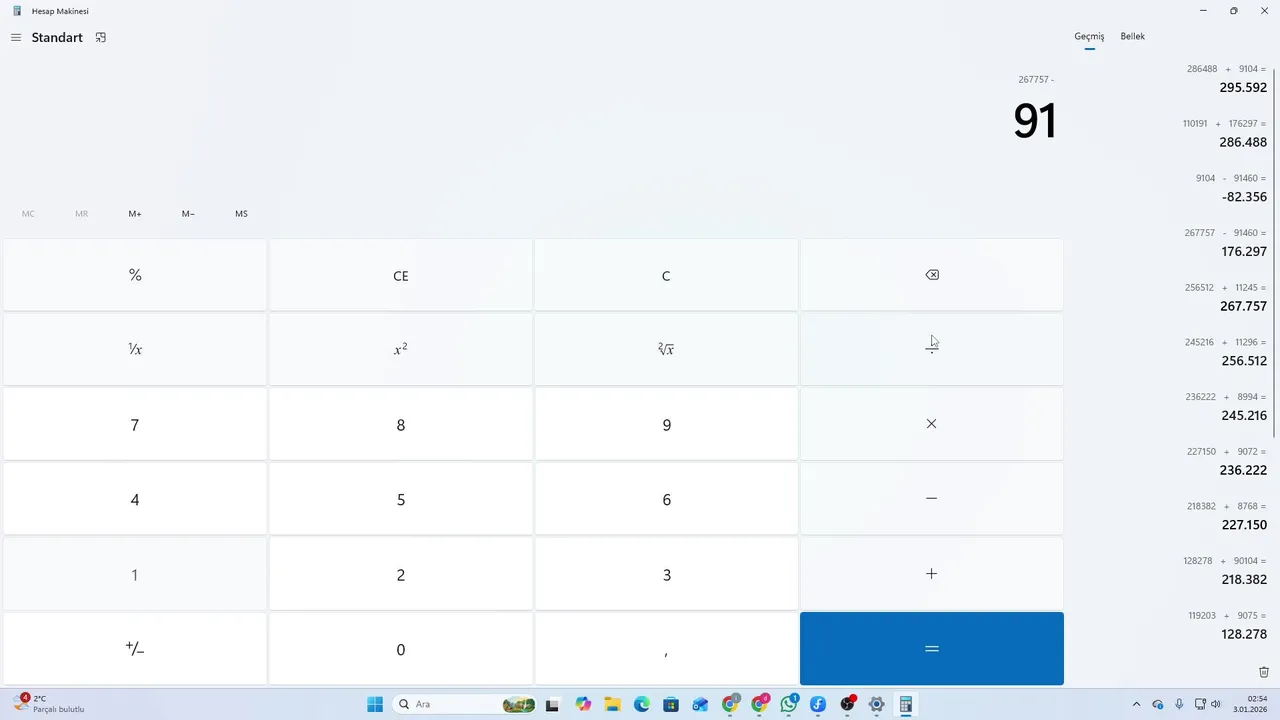Screen dimensions: 1280x720
Task: Click the MS memory store button
Action: pos(241,213)
